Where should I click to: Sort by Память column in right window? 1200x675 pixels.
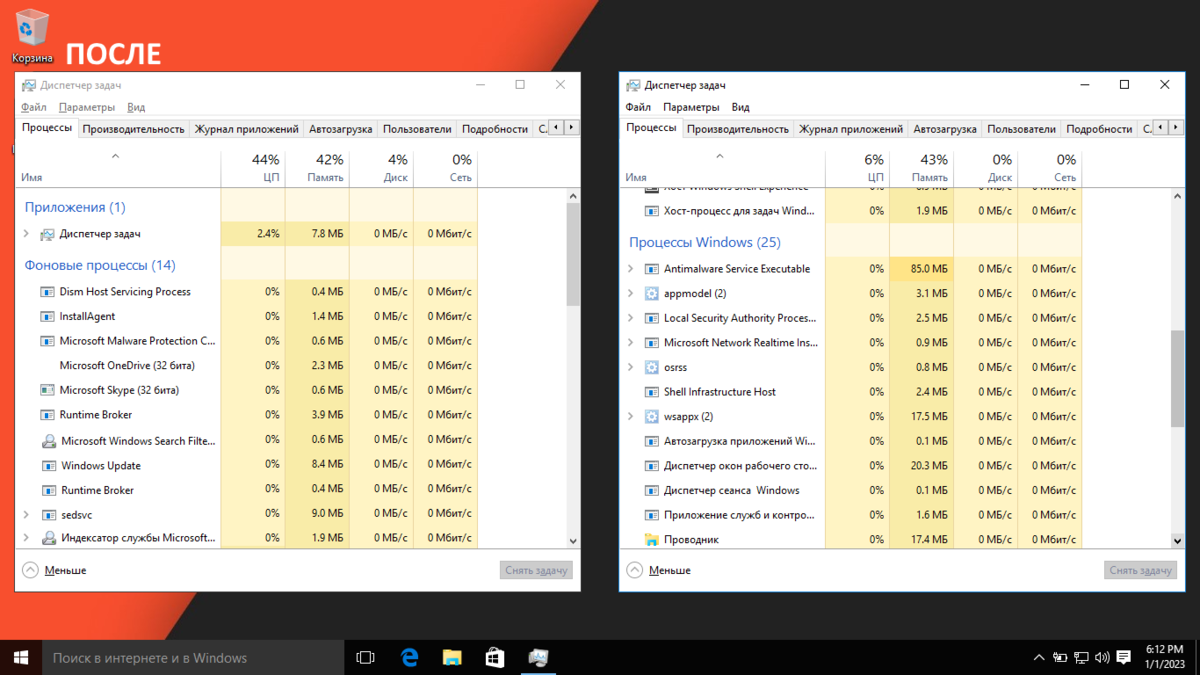(921, 168)
